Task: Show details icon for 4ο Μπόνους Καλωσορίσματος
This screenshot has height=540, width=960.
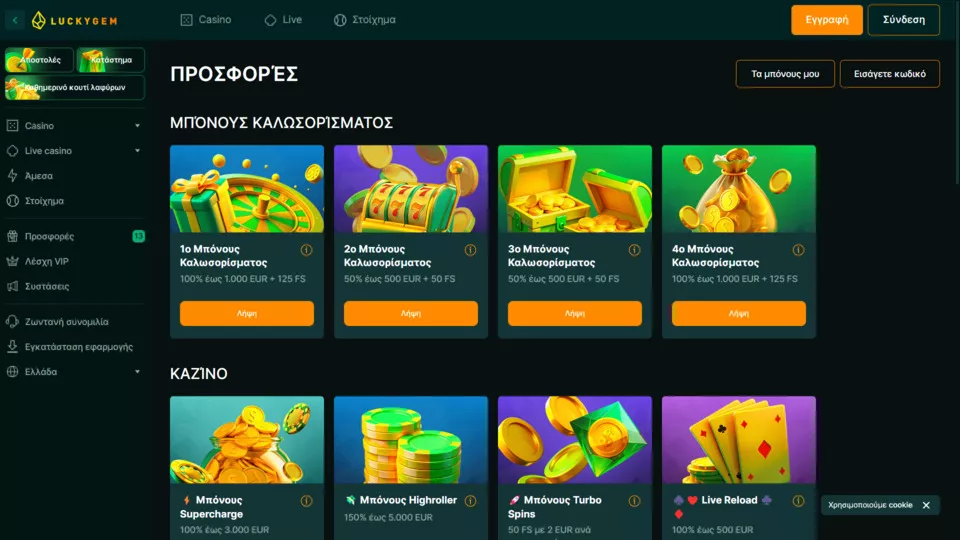Action: click(798, 250)
